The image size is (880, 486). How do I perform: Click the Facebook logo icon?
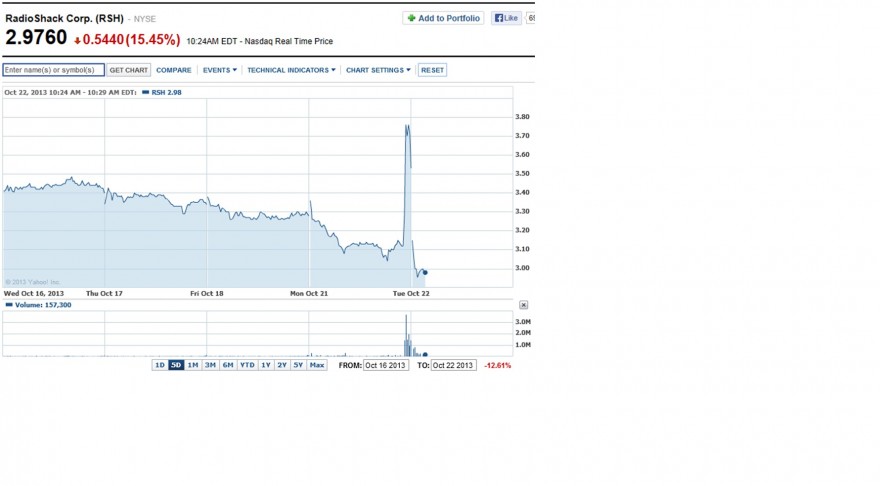coord(498,18)
